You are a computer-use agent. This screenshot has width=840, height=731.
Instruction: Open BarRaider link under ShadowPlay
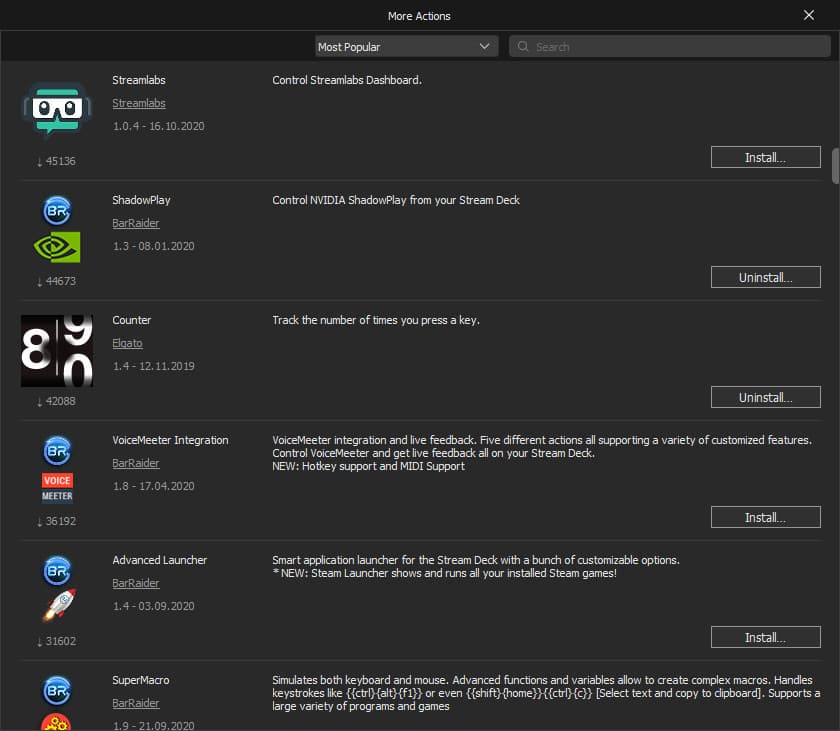tap(136, 223)
